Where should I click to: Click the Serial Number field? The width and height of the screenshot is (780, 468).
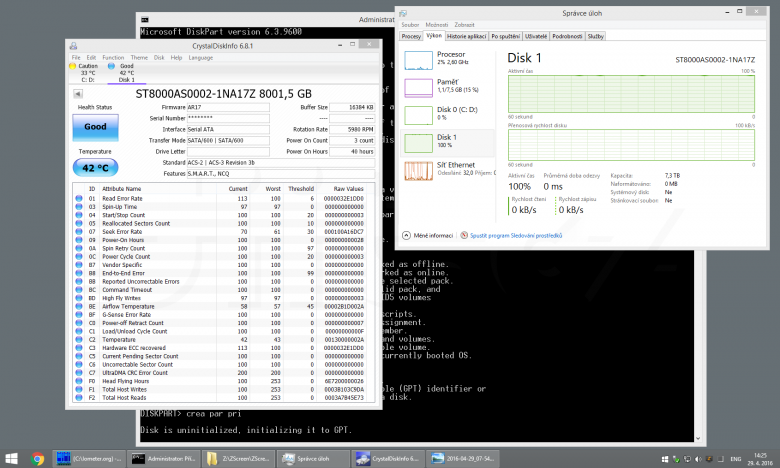coord(228,118)
